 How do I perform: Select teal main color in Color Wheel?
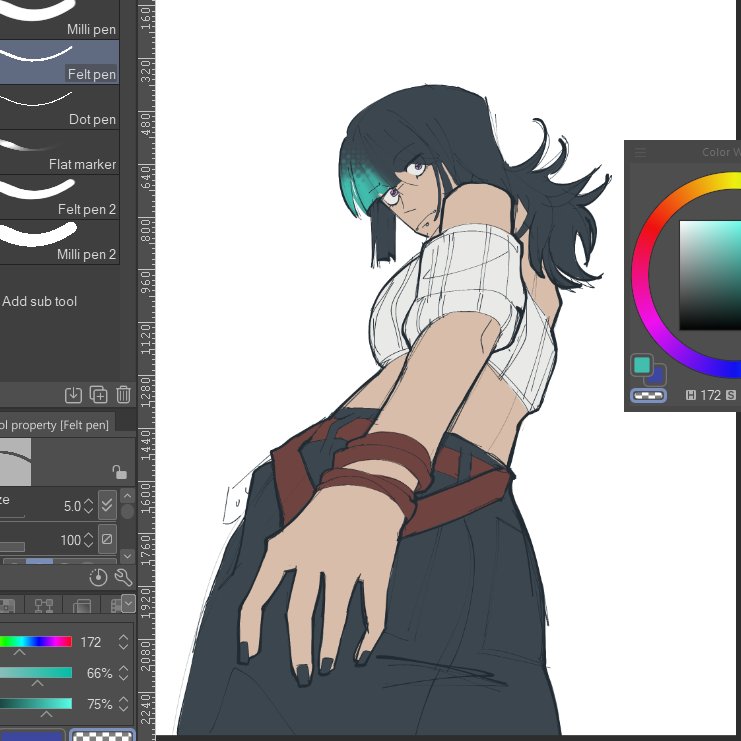point(642,365)
